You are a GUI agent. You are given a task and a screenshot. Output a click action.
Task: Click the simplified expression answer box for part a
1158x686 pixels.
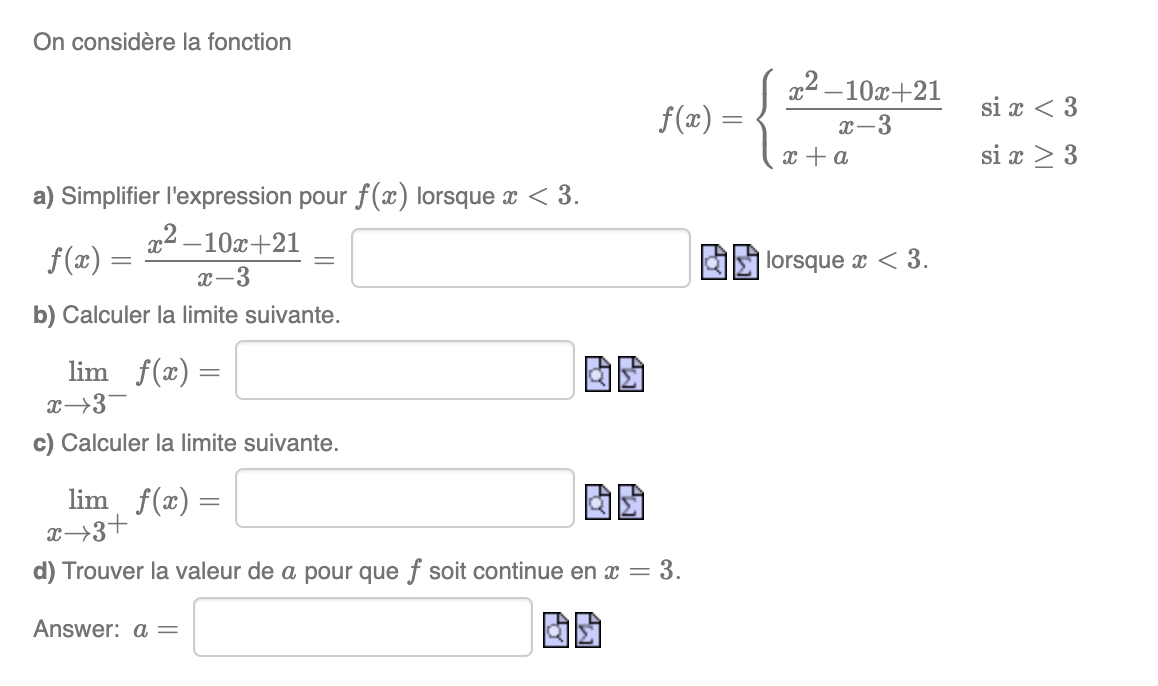point(520,258)
